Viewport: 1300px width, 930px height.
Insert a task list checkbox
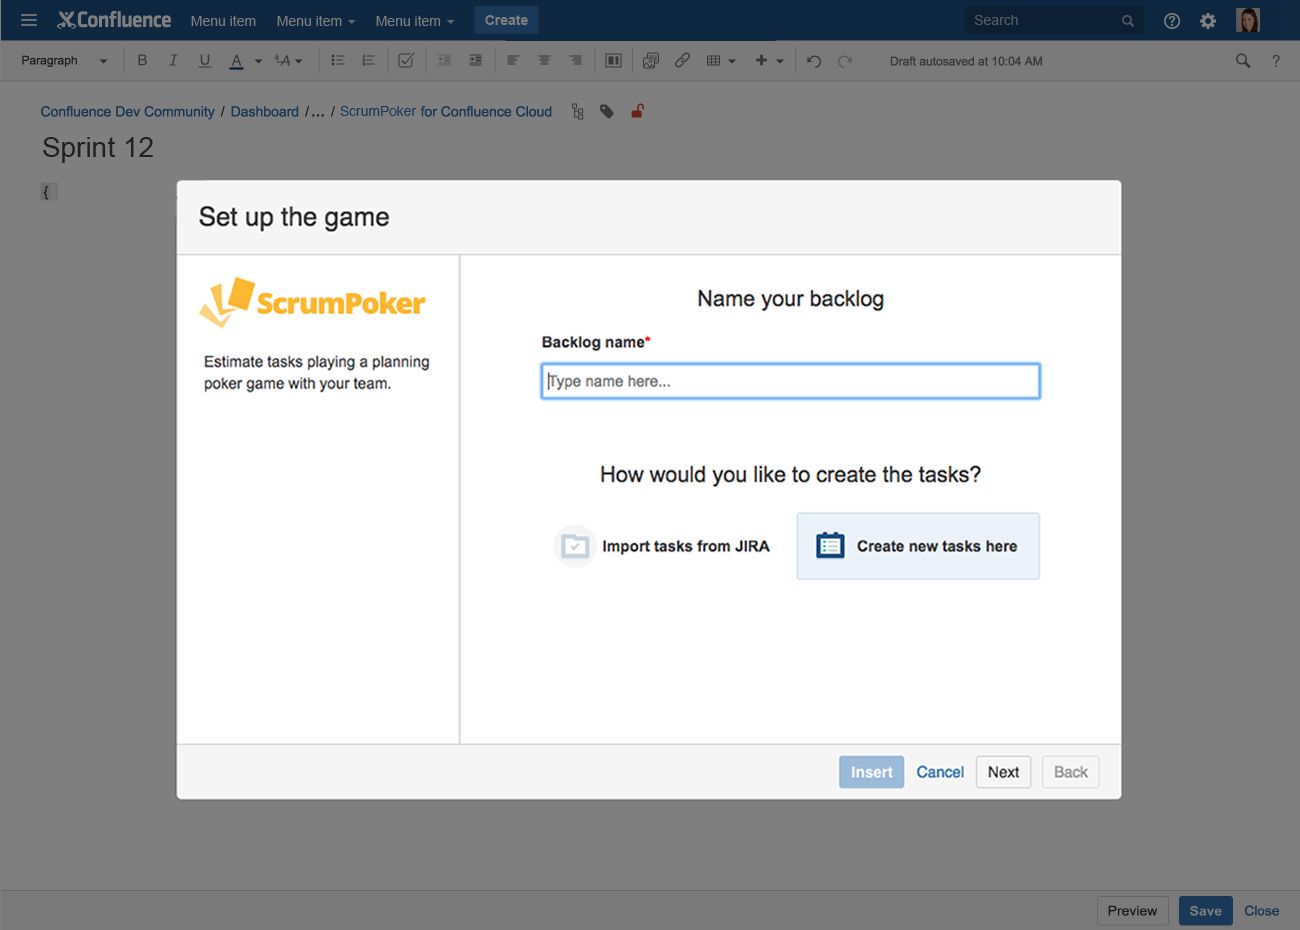[406, 61]
